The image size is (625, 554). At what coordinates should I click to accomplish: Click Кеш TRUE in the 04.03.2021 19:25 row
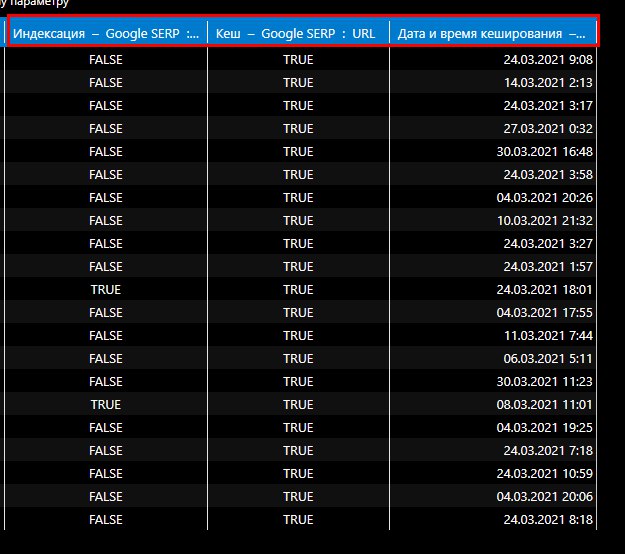tap(298, 428)
